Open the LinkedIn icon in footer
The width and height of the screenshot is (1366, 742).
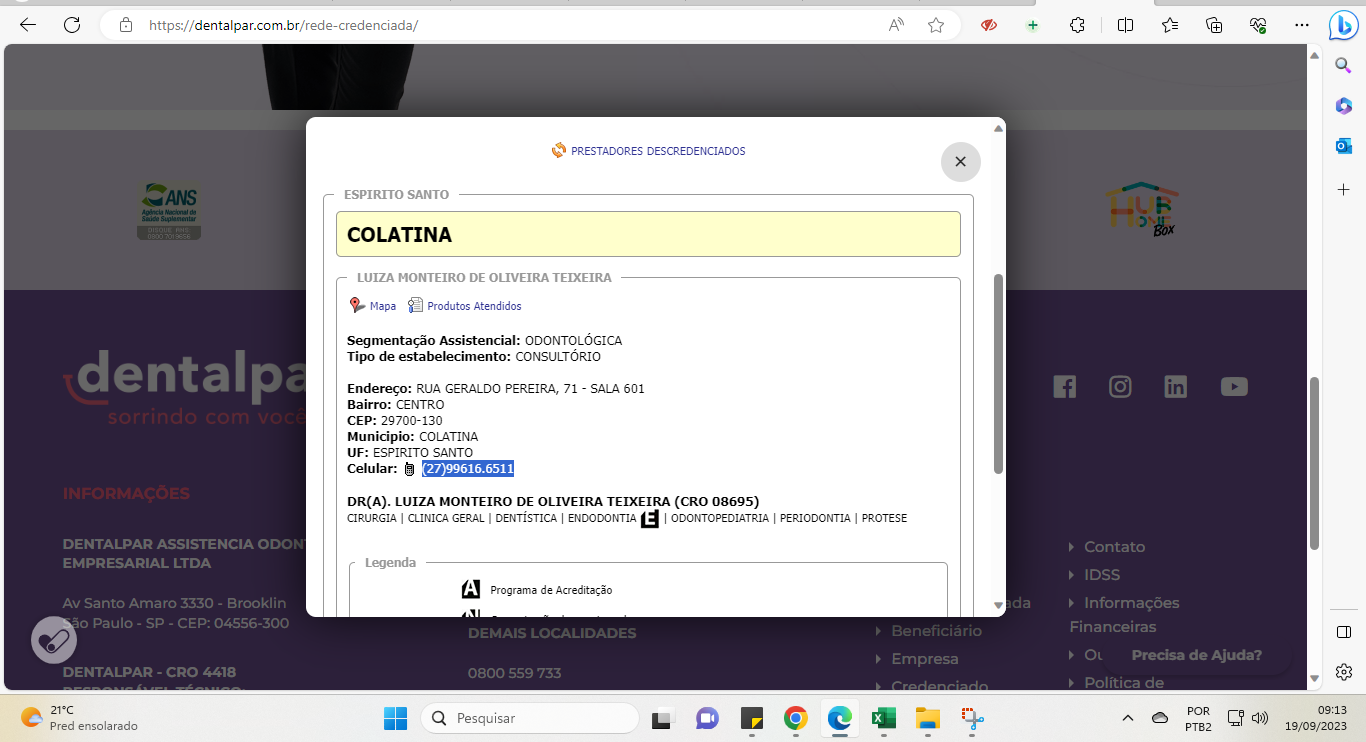1176,387
